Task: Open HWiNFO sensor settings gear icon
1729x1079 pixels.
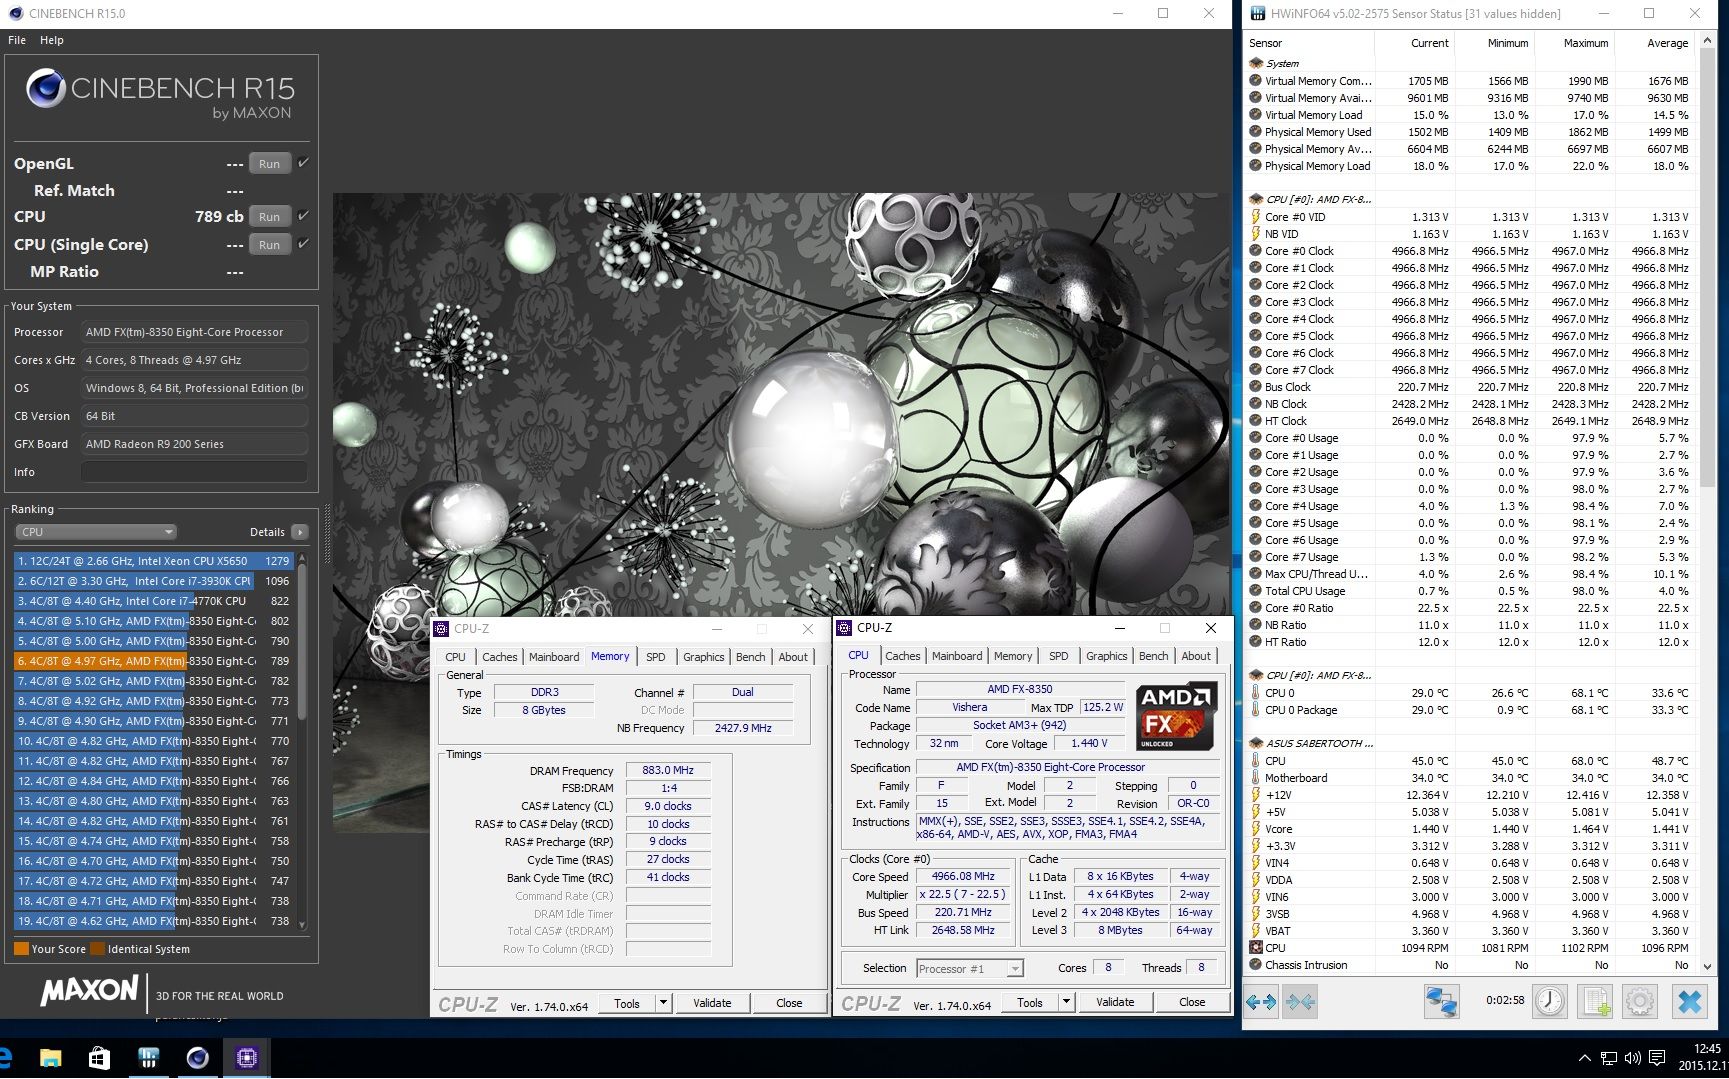Action: (x=1640, y=1002)
